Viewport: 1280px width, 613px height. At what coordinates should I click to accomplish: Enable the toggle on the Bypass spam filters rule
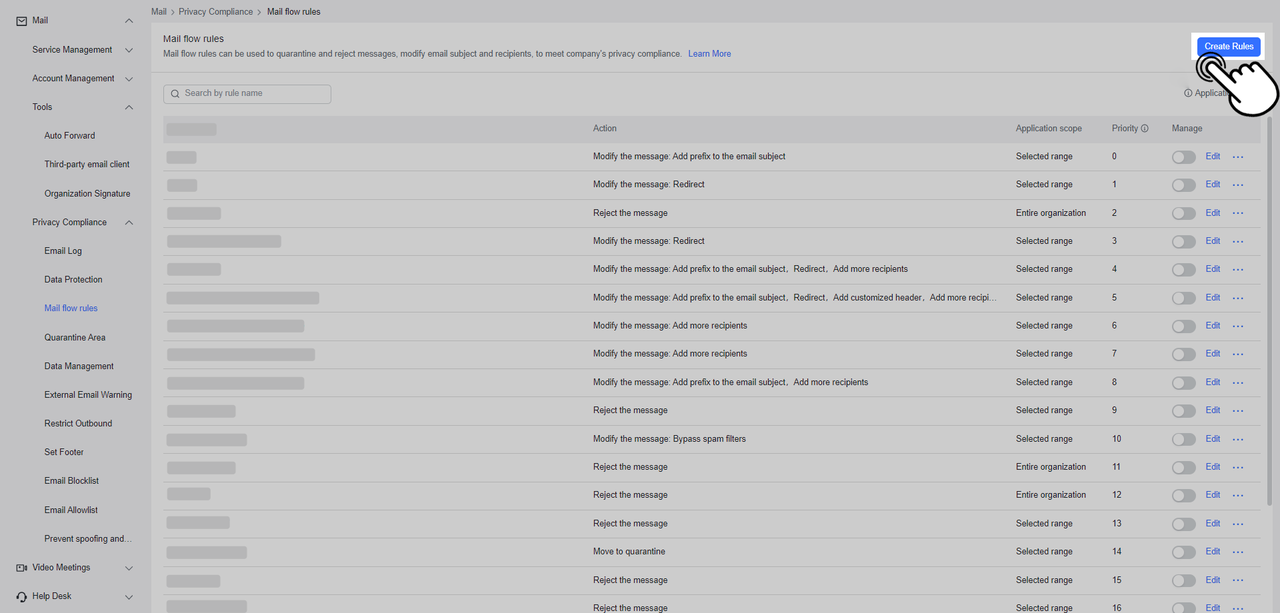pyautogui.click(x=1183, y=438)
